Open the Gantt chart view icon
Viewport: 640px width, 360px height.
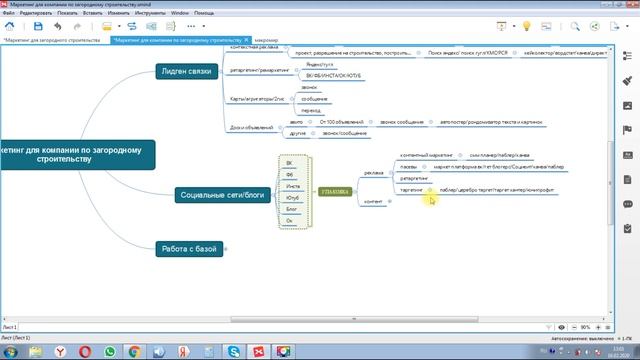pos(546,26)
